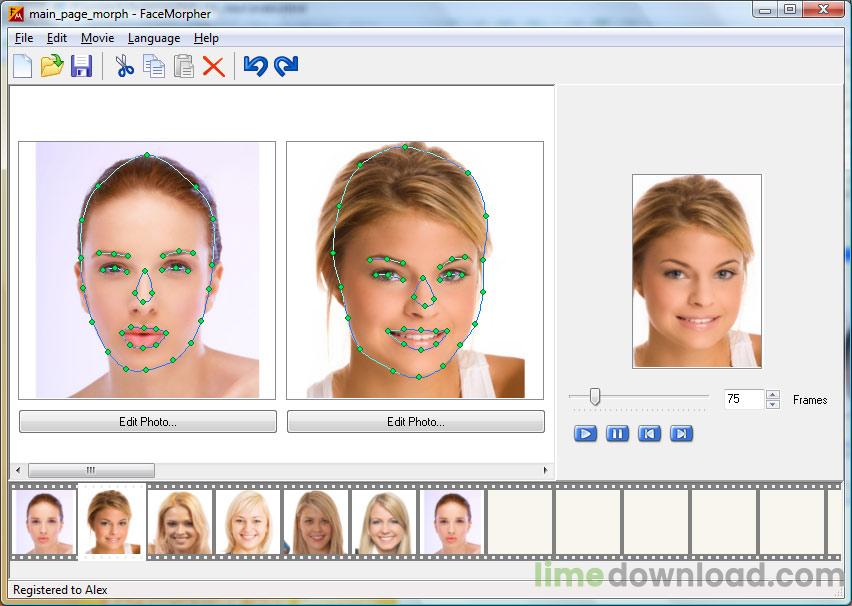Open a project with the folder icon
This screenshot has height=606, width=852.
pos(52,67)
